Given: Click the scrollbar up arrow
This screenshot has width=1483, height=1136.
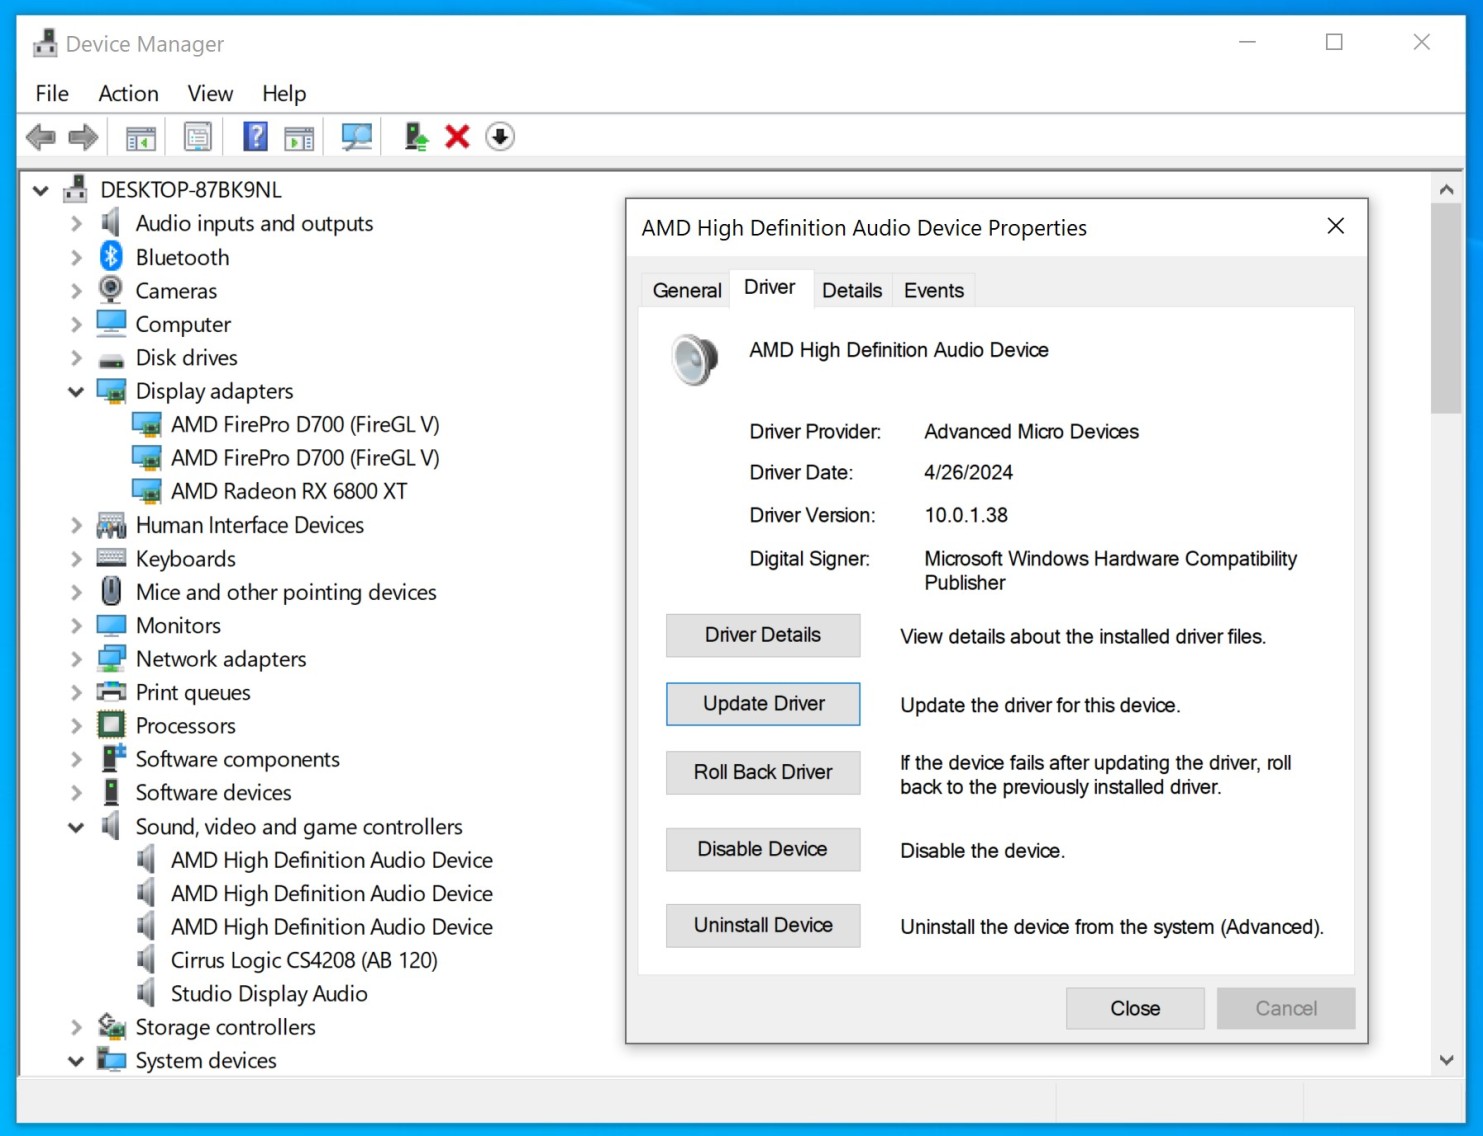Looking at the screenshot, I should coord(1446,189).
